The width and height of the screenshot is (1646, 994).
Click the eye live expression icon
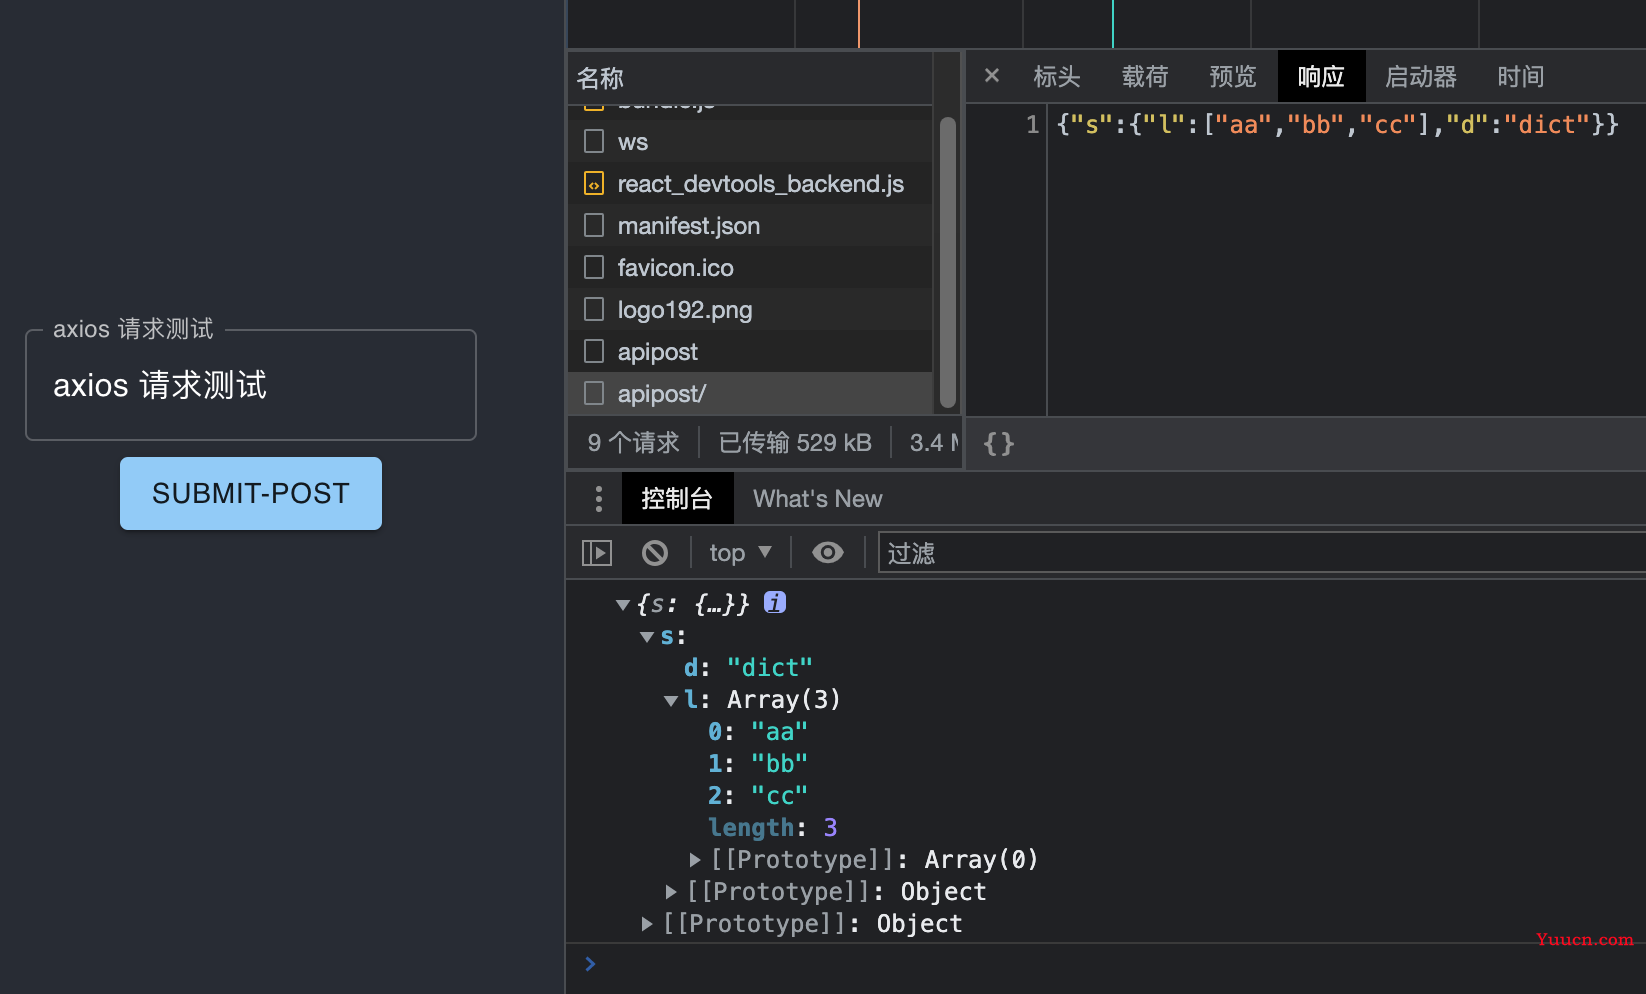pos(828,553)
